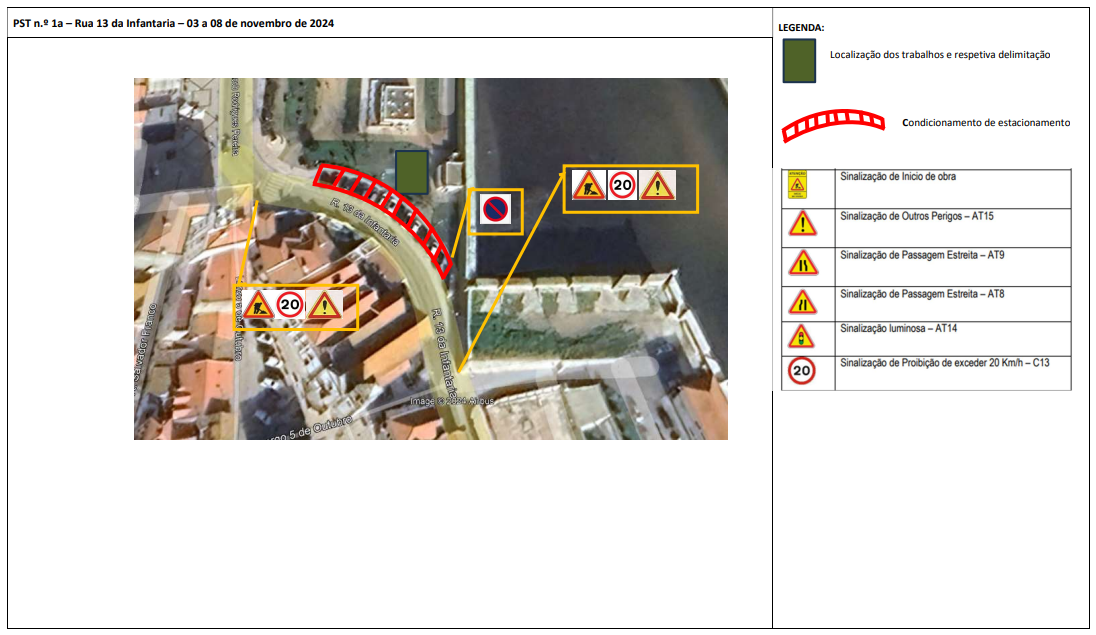Click the LEGENDA heading
The image size is (1096, 635).
pos(800,28)
